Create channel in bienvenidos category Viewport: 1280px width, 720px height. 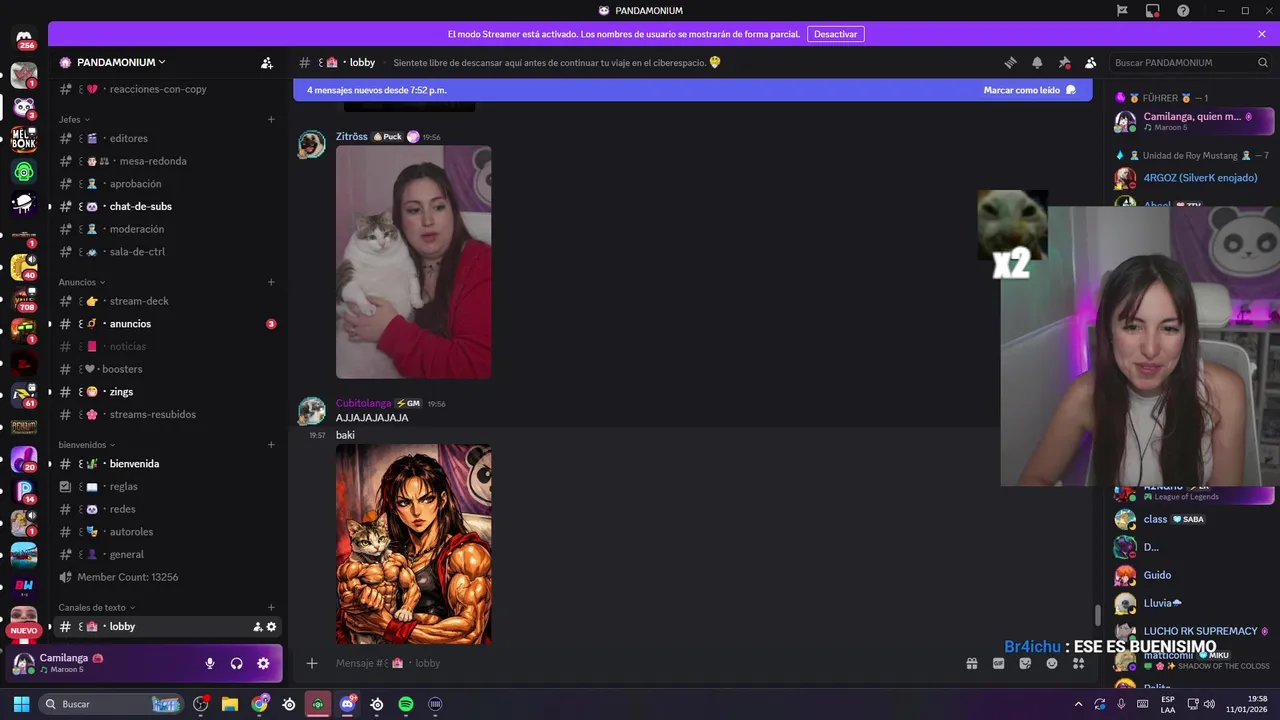point(271,445)
